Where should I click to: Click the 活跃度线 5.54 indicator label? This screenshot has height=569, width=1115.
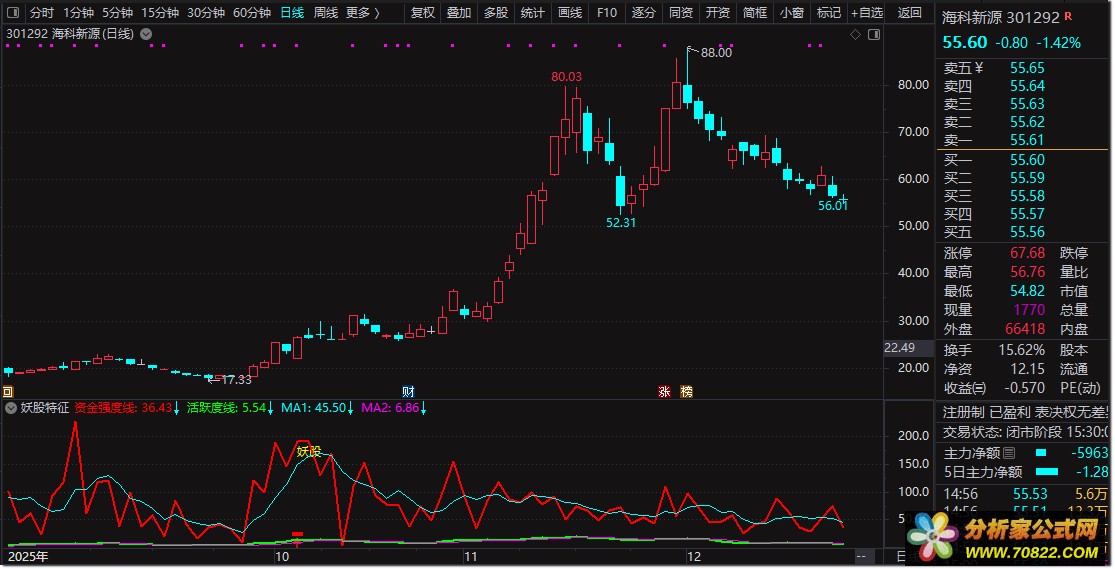226,408
